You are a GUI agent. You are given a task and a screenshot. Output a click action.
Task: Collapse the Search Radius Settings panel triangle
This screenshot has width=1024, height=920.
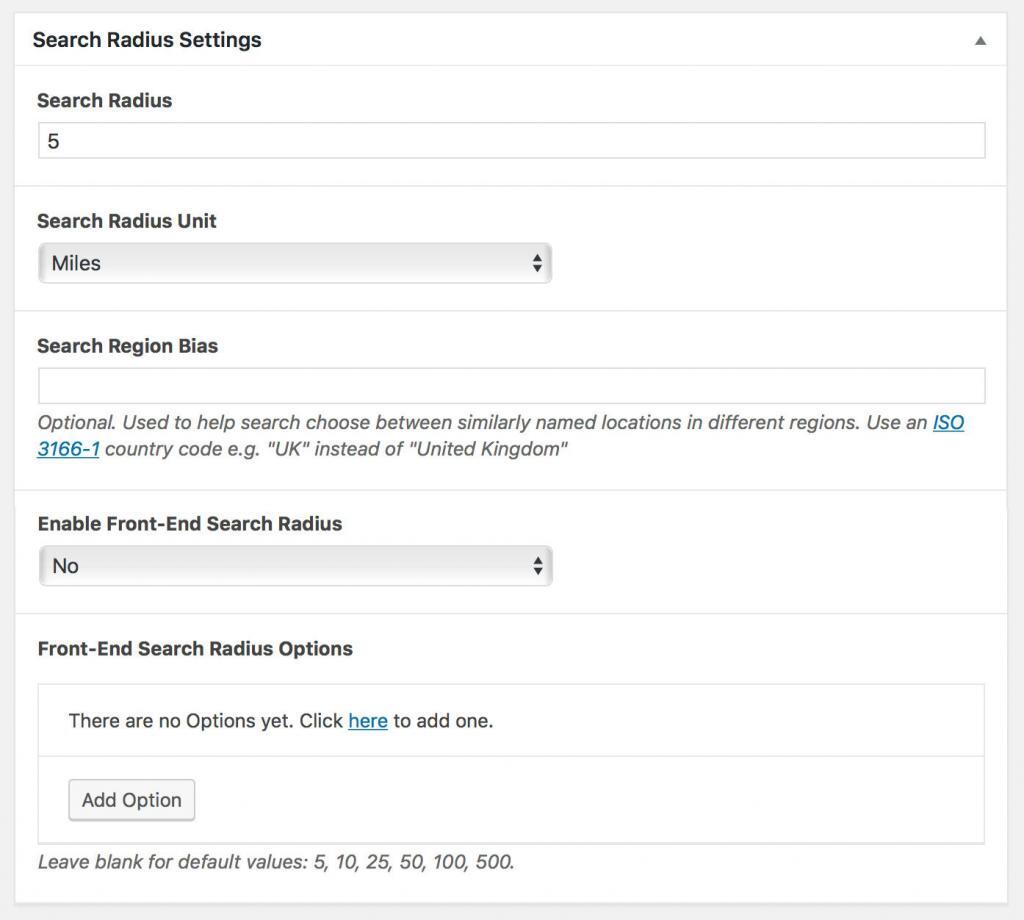point(980,41)
